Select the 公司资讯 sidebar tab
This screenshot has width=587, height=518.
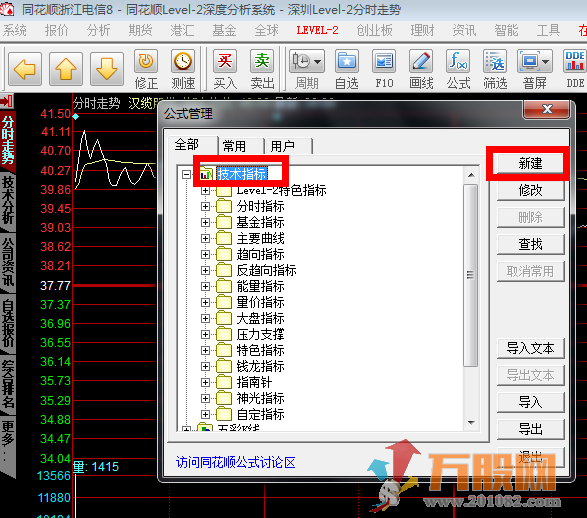pyautogui.click(x=7, y=263)
